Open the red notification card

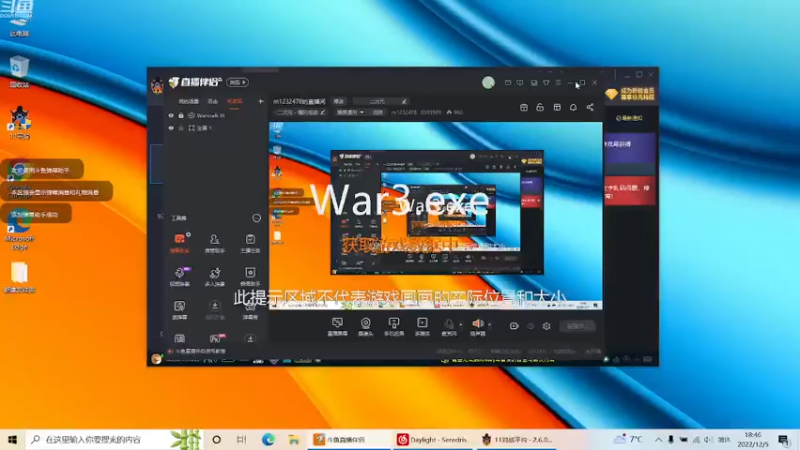pos(630,190)
